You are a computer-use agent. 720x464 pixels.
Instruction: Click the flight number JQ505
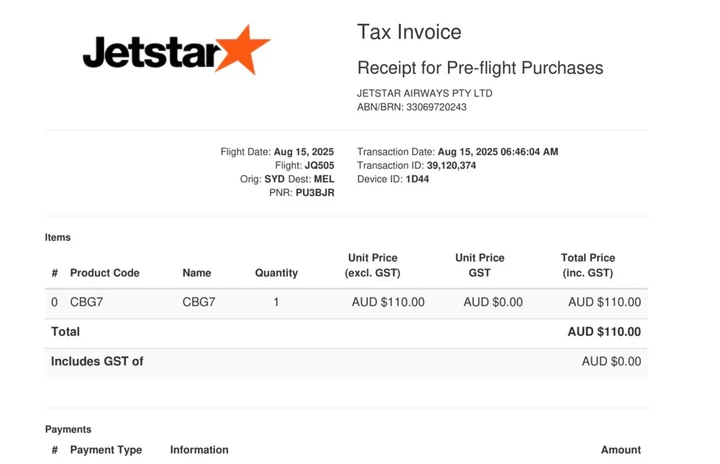pyautogui.click(x=319, y=166)
